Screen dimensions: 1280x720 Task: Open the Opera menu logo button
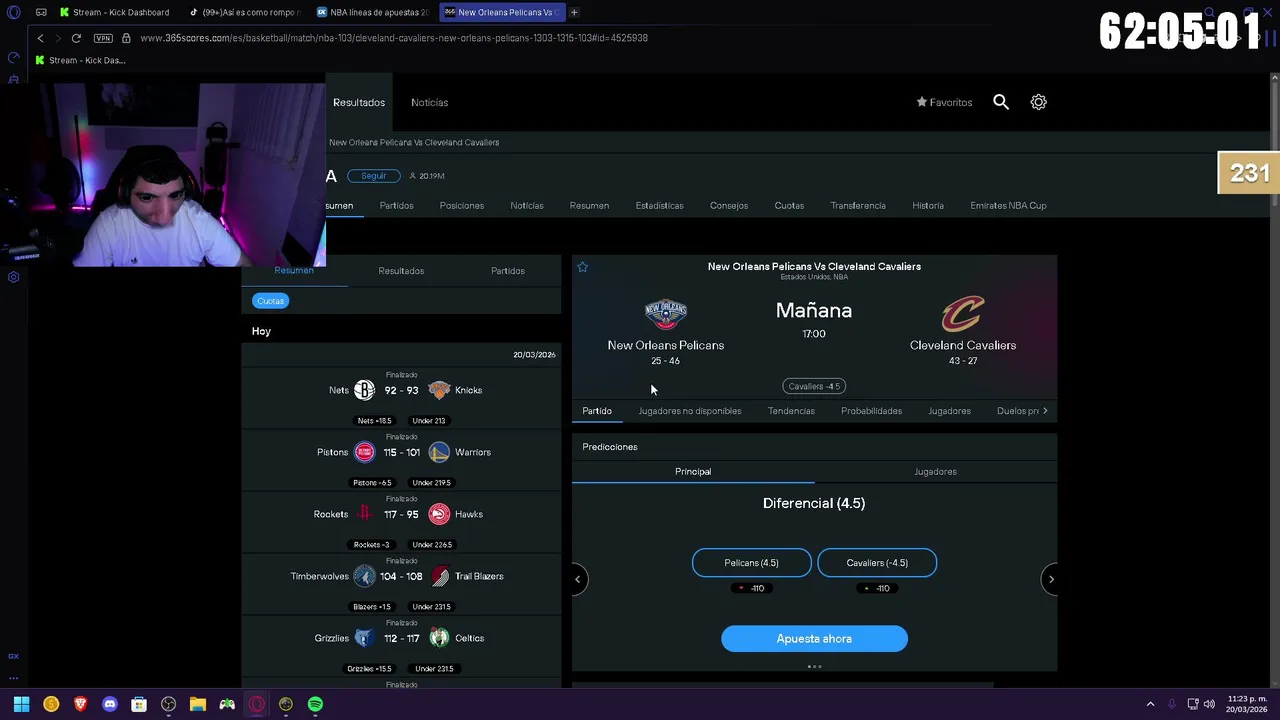point(13,12)
